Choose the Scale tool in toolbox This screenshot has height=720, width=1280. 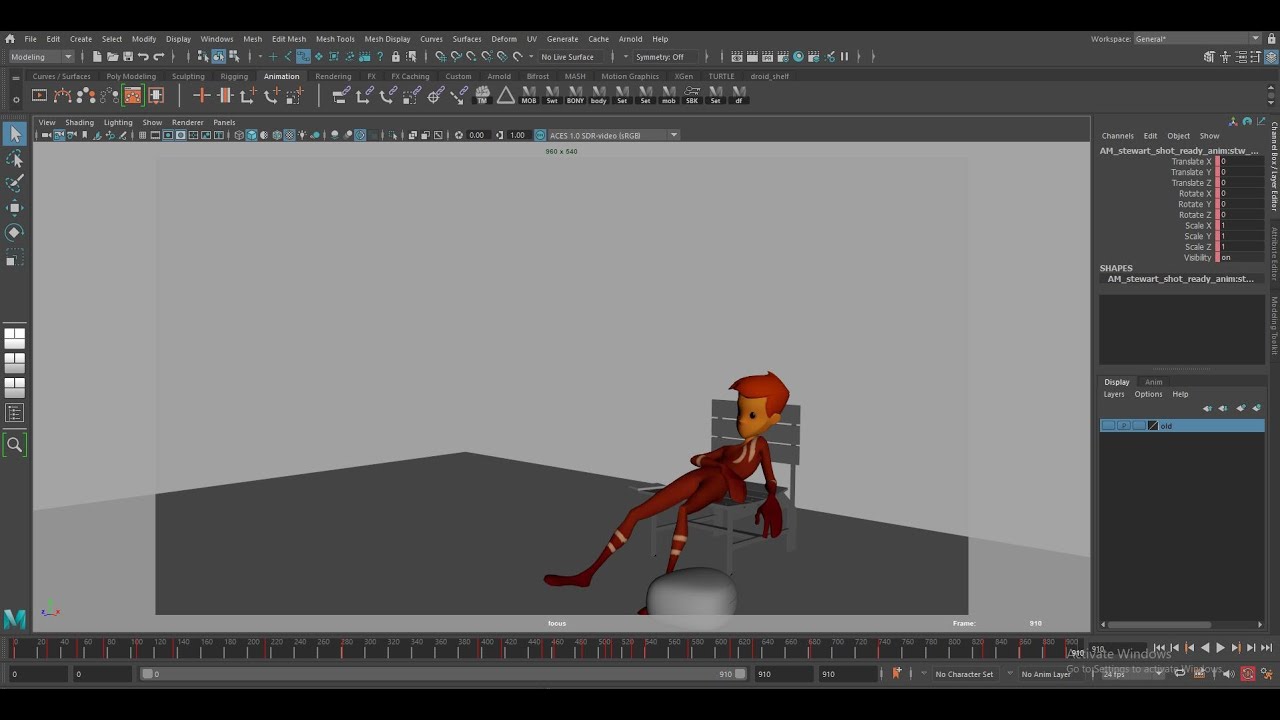(15, 258)
